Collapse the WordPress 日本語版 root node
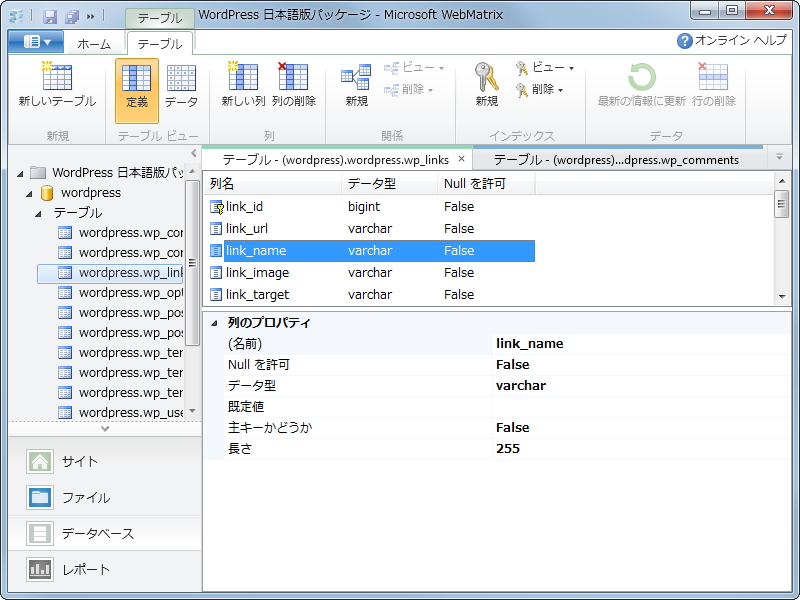This screenshot has width=800, height=600. coord(20,173)
